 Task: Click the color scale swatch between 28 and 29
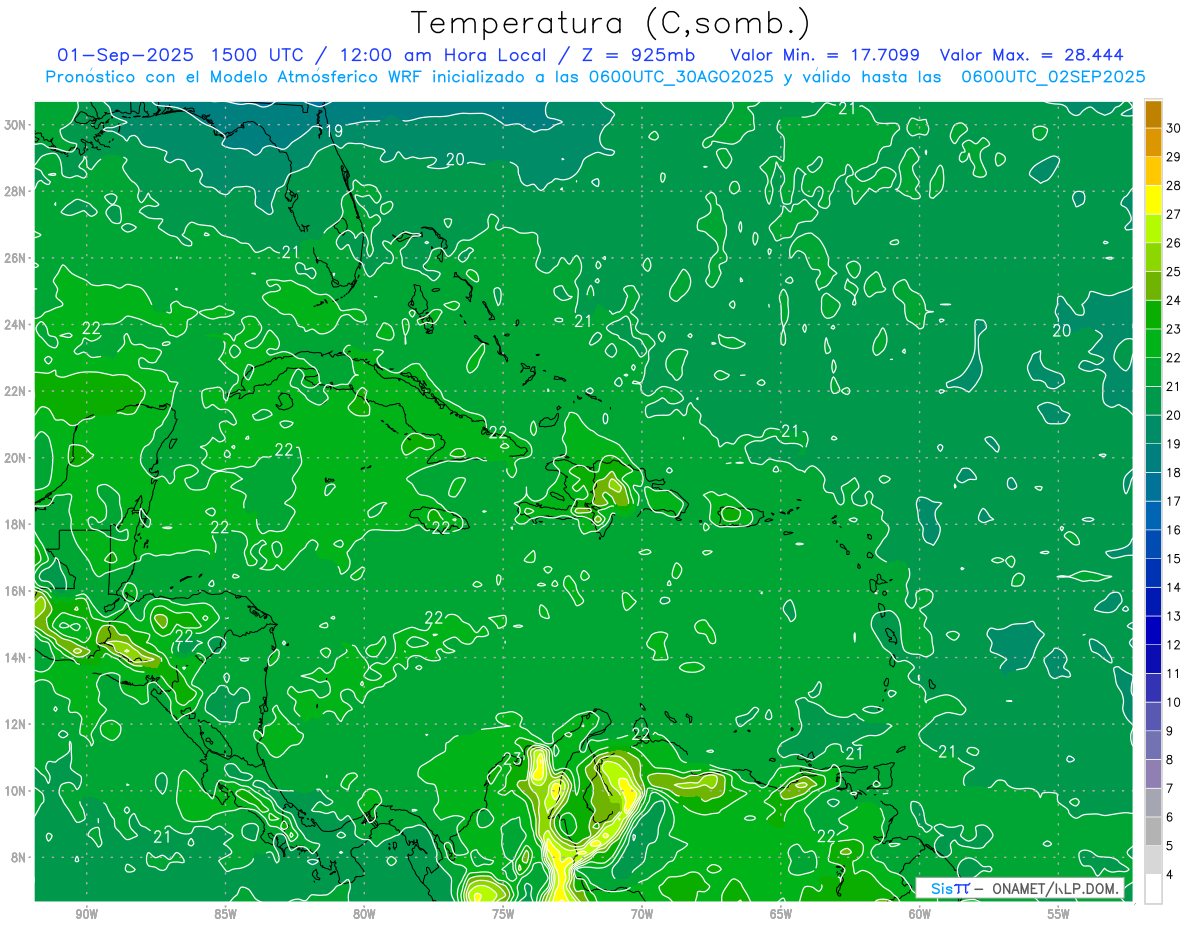point(1153,171)
